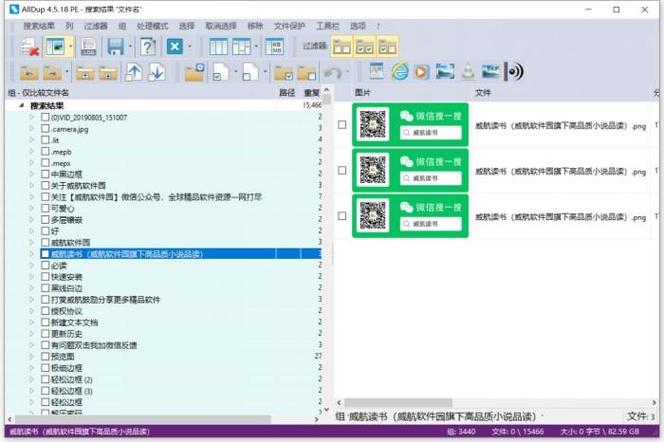Viewport: 664px width, 442px height.
Task: Click the move-up arrow page icon
Action: [x=134, y=72]
